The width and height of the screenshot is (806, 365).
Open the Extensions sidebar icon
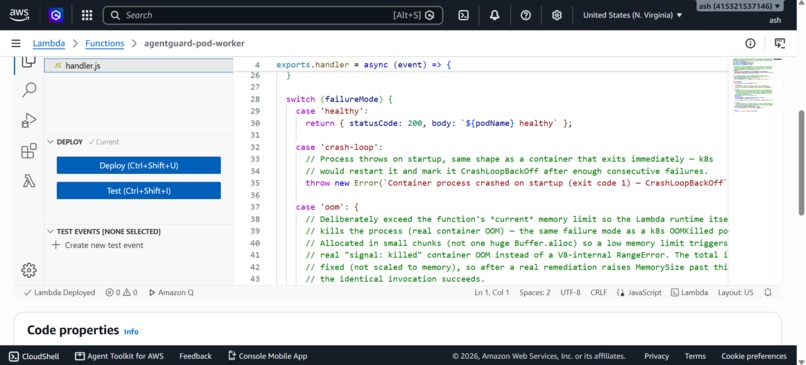[x=29, y=151]
